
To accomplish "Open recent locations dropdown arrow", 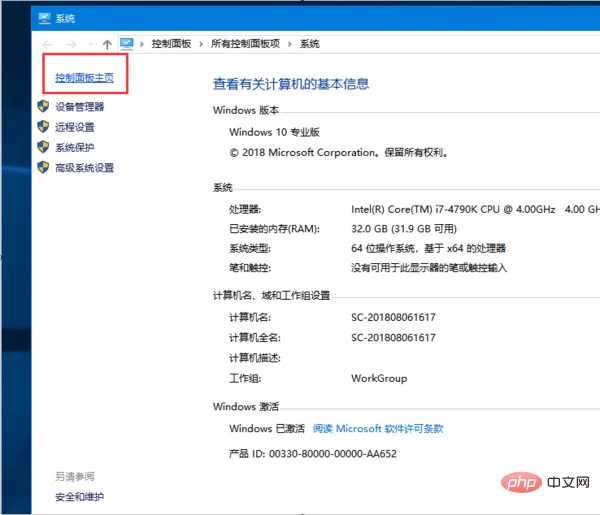I will pos(91,44).
